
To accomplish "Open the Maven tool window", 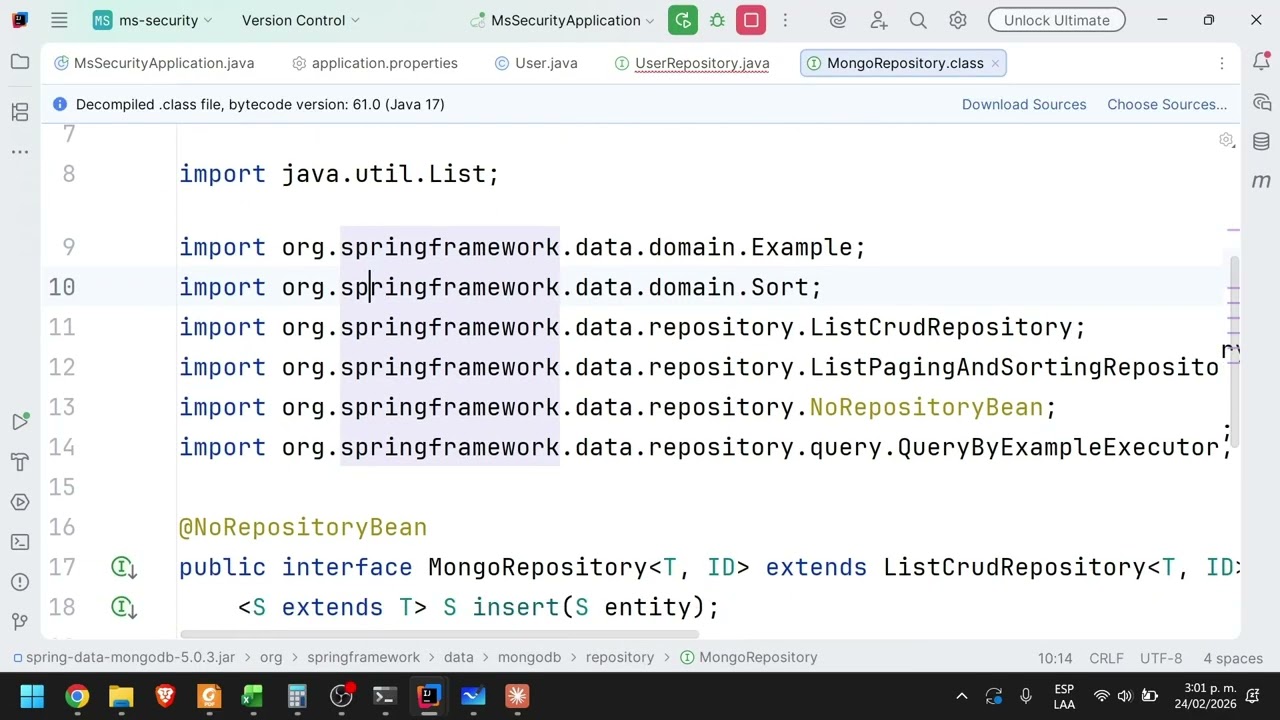I will pos(1261,181).
